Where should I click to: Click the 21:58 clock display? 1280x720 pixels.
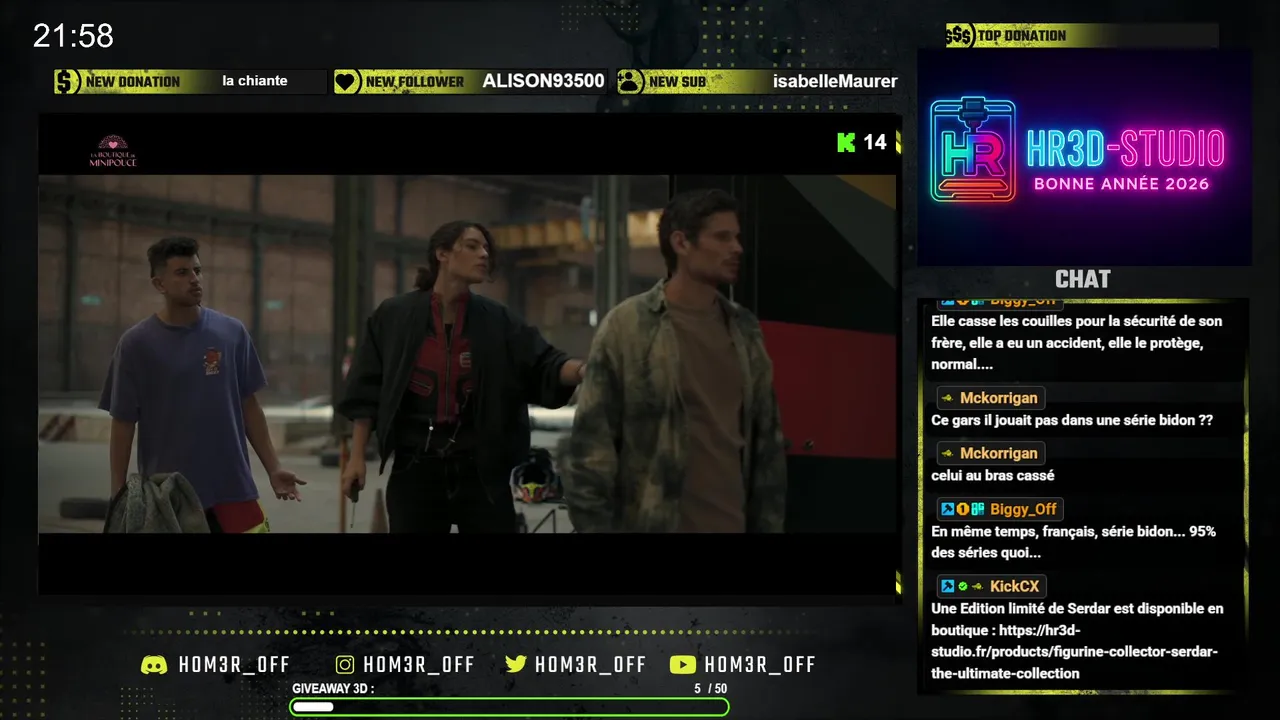[73, 36]
